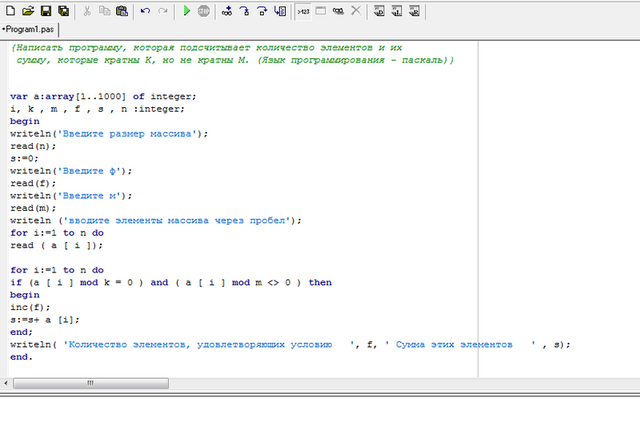Click the writeln 'Введите м' line
Image resolution: width=640 pixels, height=426 pixels.
click(x=71, y=196)
